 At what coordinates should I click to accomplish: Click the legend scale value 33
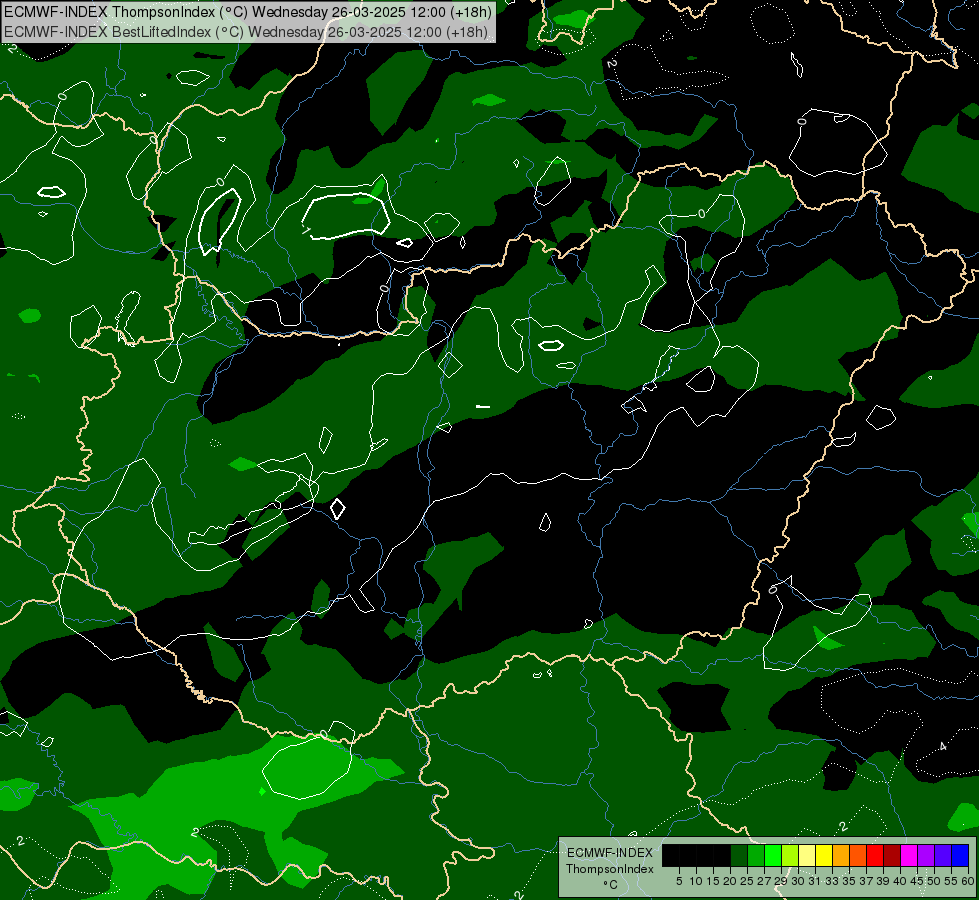pos(832,881)
